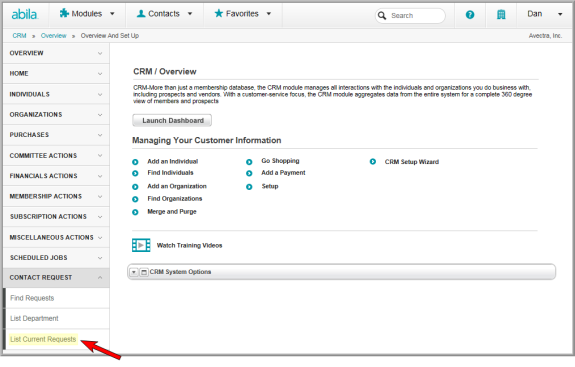The height and width of the screenshot is (367, 575).
Task: Click the Contacts person icon
Action: tap(141, 14)
